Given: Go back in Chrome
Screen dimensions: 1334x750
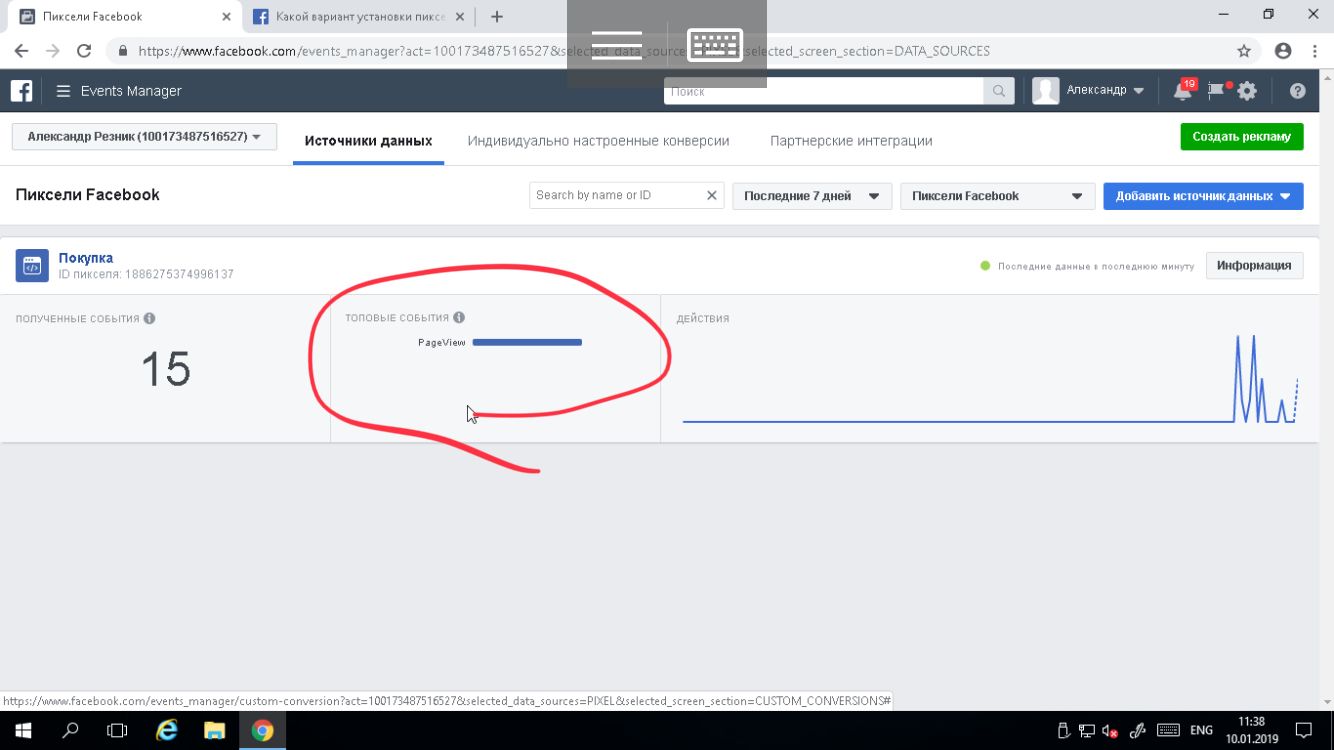Looking at the screenshot, I should pyautogui.click(x=22, y=51).
